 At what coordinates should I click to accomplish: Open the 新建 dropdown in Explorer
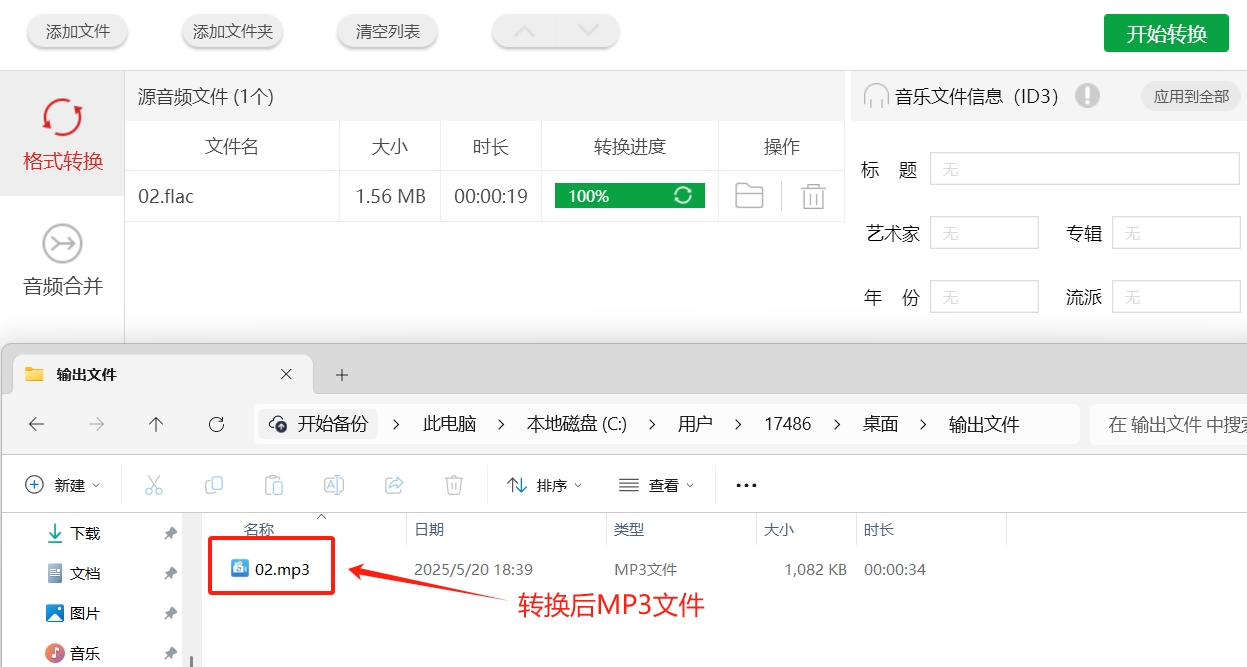(63, 485)
